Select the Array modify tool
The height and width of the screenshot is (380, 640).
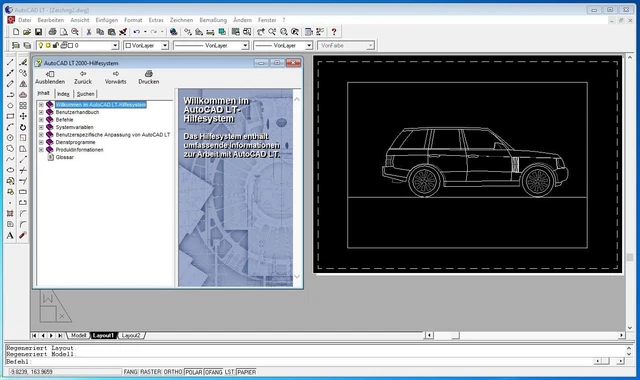tap(23, 105)
